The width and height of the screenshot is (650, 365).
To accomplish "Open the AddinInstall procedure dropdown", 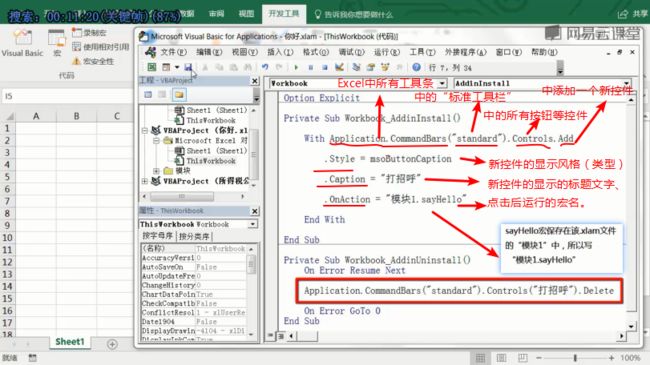I will pos(627,83).
